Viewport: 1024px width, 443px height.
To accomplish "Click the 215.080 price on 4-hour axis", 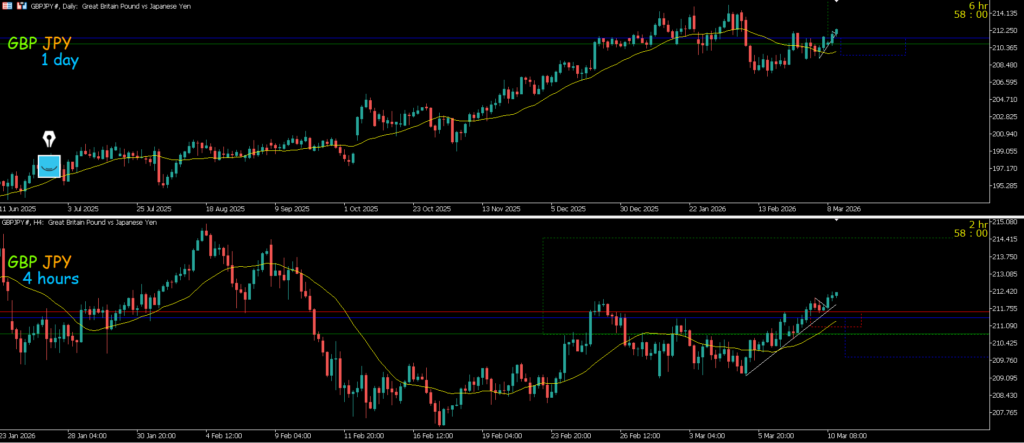I will pyautogui.click(x=1003, y=222).
